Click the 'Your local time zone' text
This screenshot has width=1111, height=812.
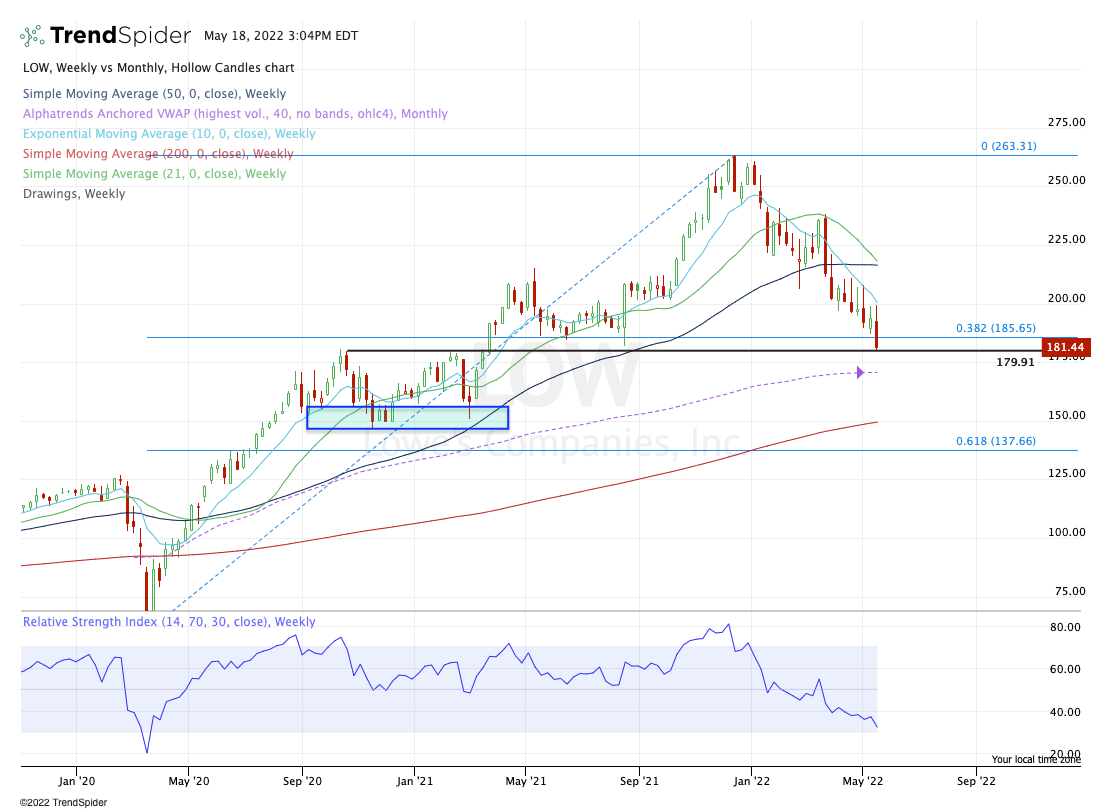pos(1036,760)
